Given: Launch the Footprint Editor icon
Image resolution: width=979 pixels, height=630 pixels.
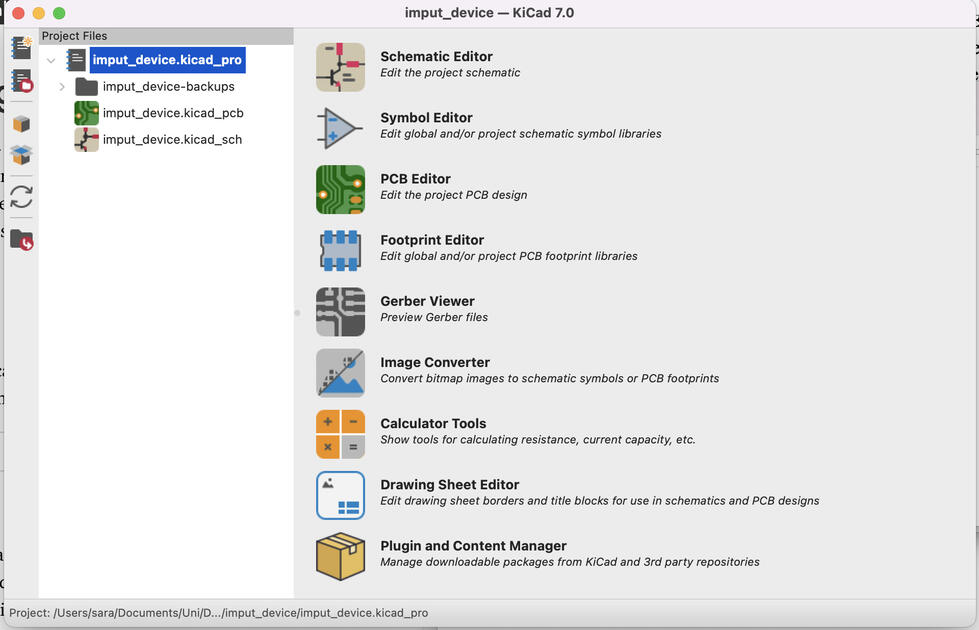Looking at the screenshot, I should (x=340, y=250).
